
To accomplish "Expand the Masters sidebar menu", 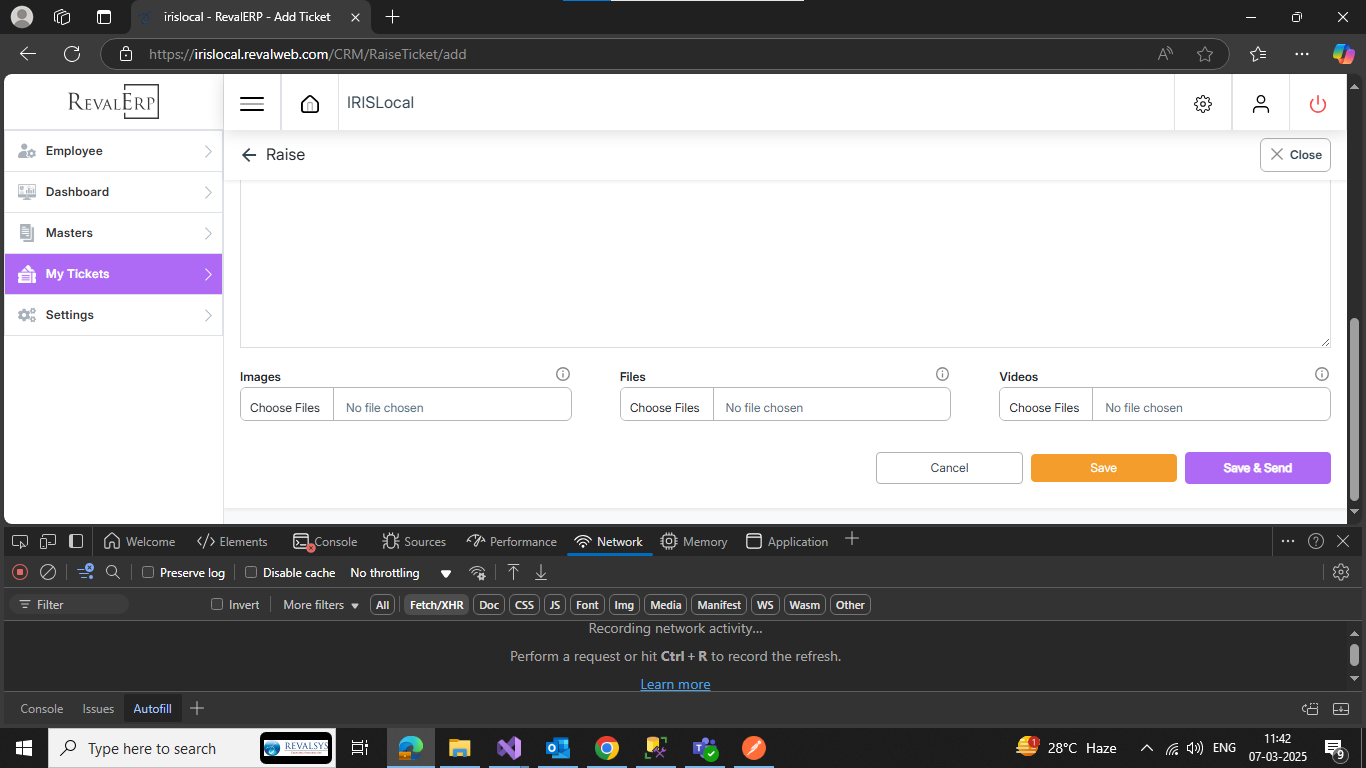I will click(113, 233).
